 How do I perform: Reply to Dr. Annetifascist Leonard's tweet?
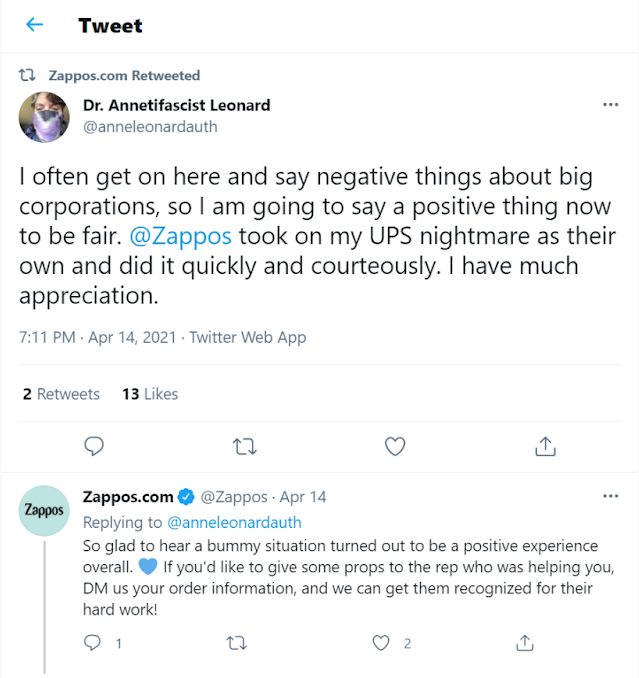click(x=95, y=445)
